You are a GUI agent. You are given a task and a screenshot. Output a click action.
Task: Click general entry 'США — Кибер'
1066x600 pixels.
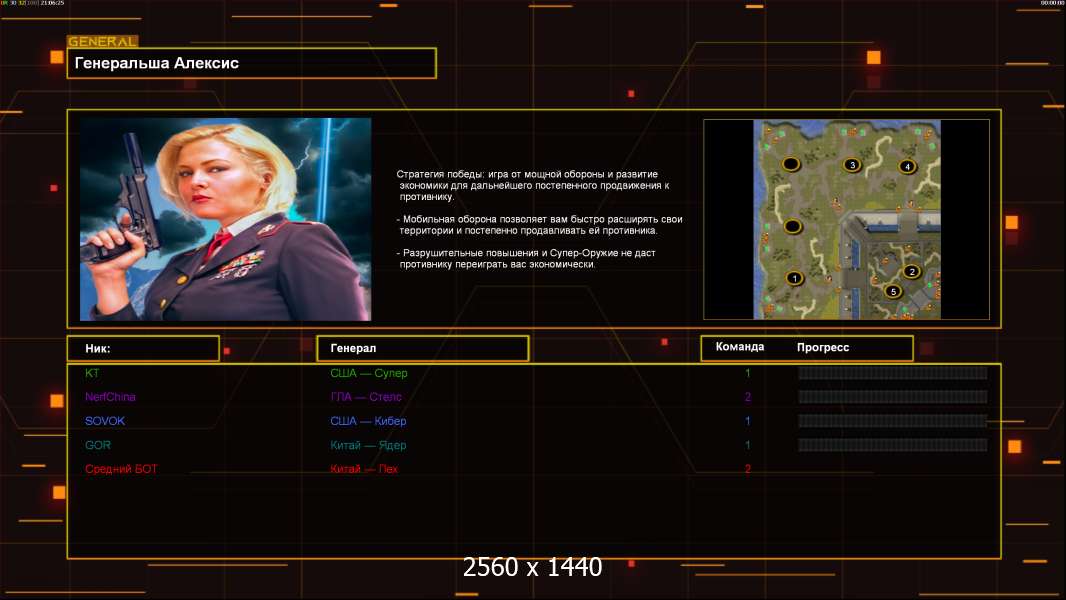pos(368,421)
